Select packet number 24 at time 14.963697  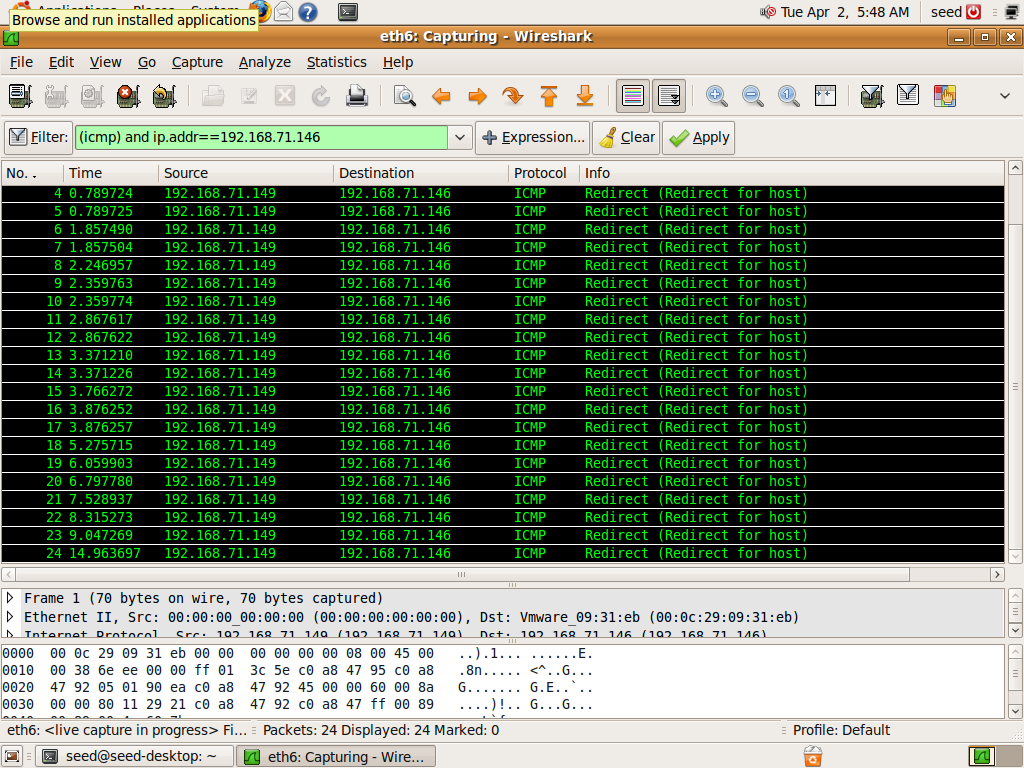coord(502,553)
